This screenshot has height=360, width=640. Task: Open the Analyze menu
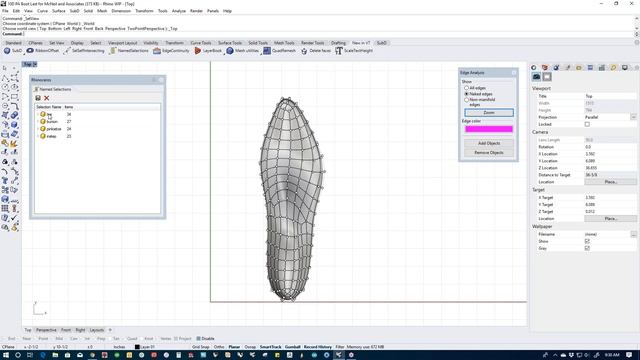178,11
